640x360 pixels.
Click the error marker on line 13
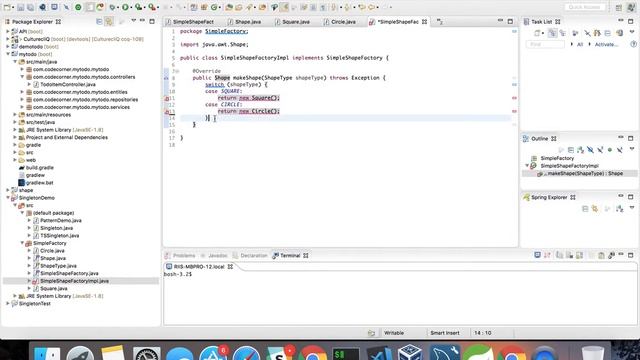(x=167, y=111)
